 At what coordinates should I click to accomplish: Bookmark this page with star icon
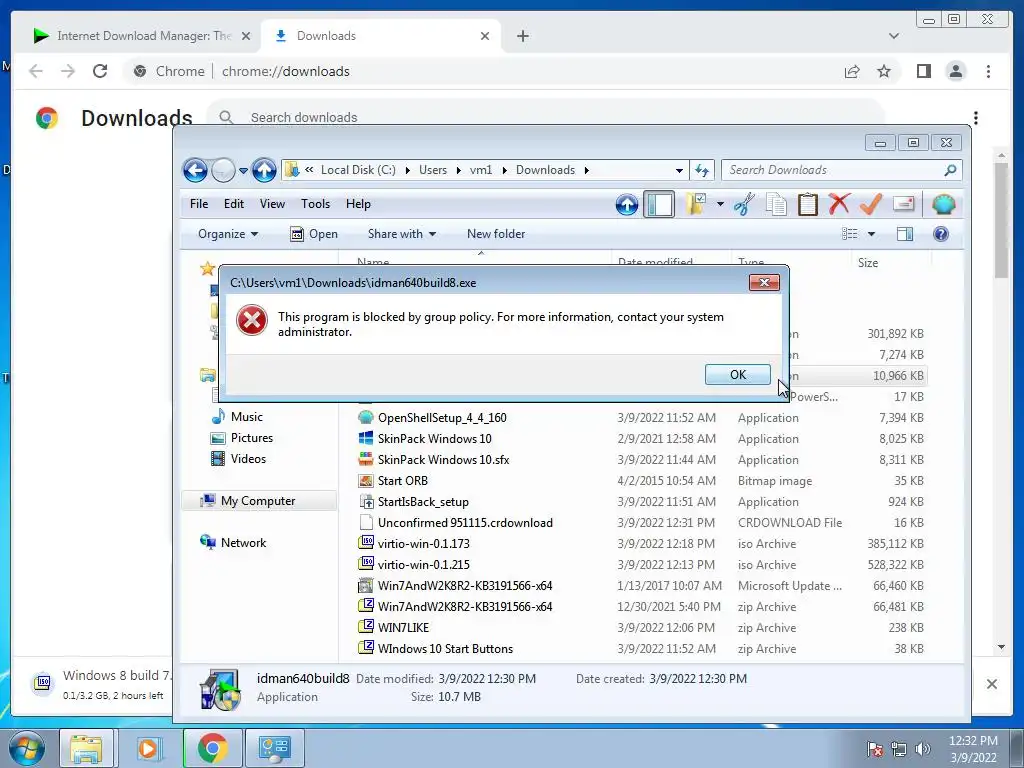pos(884,71)
